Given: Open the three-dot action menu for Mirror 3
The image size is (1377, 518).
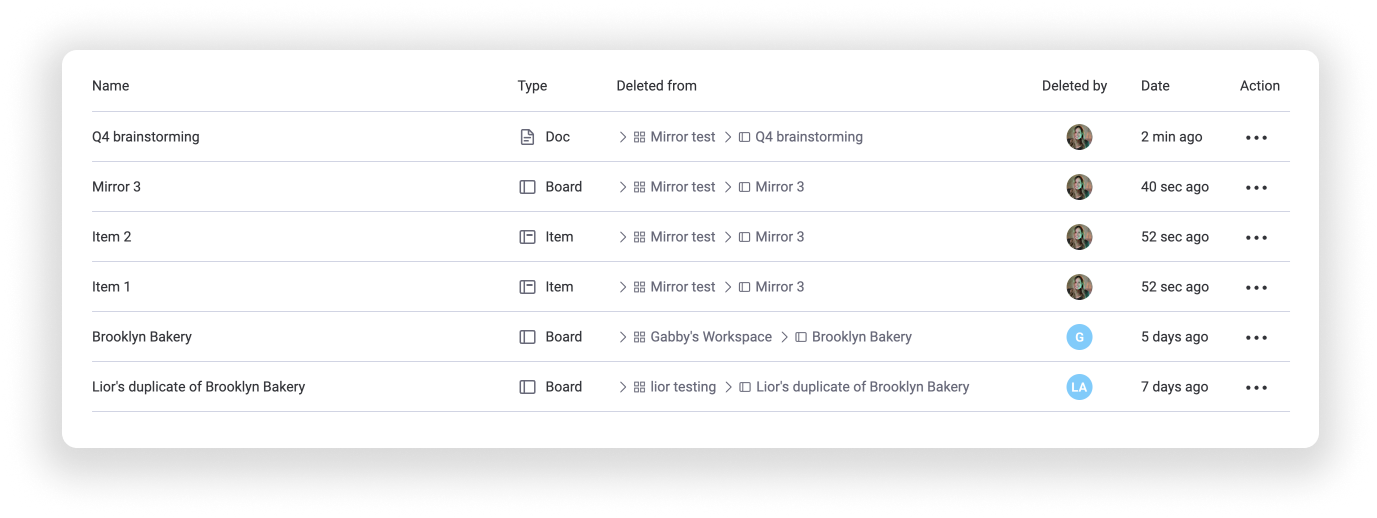Looking at the screenshot, I should (1256, 187).
